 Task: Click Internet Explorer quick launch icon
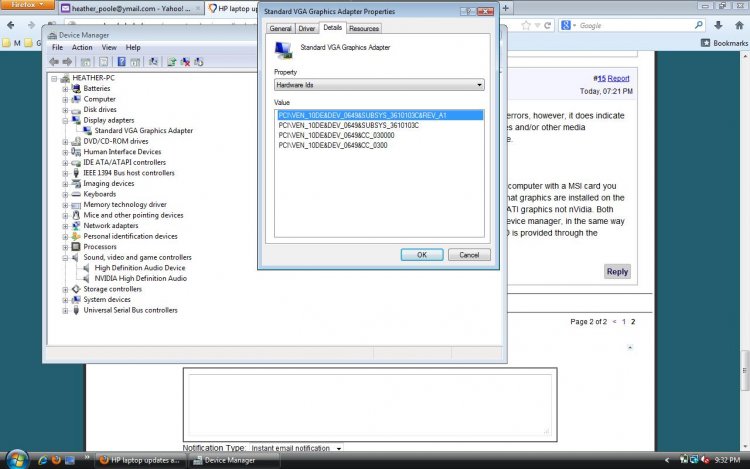point(42,460)
